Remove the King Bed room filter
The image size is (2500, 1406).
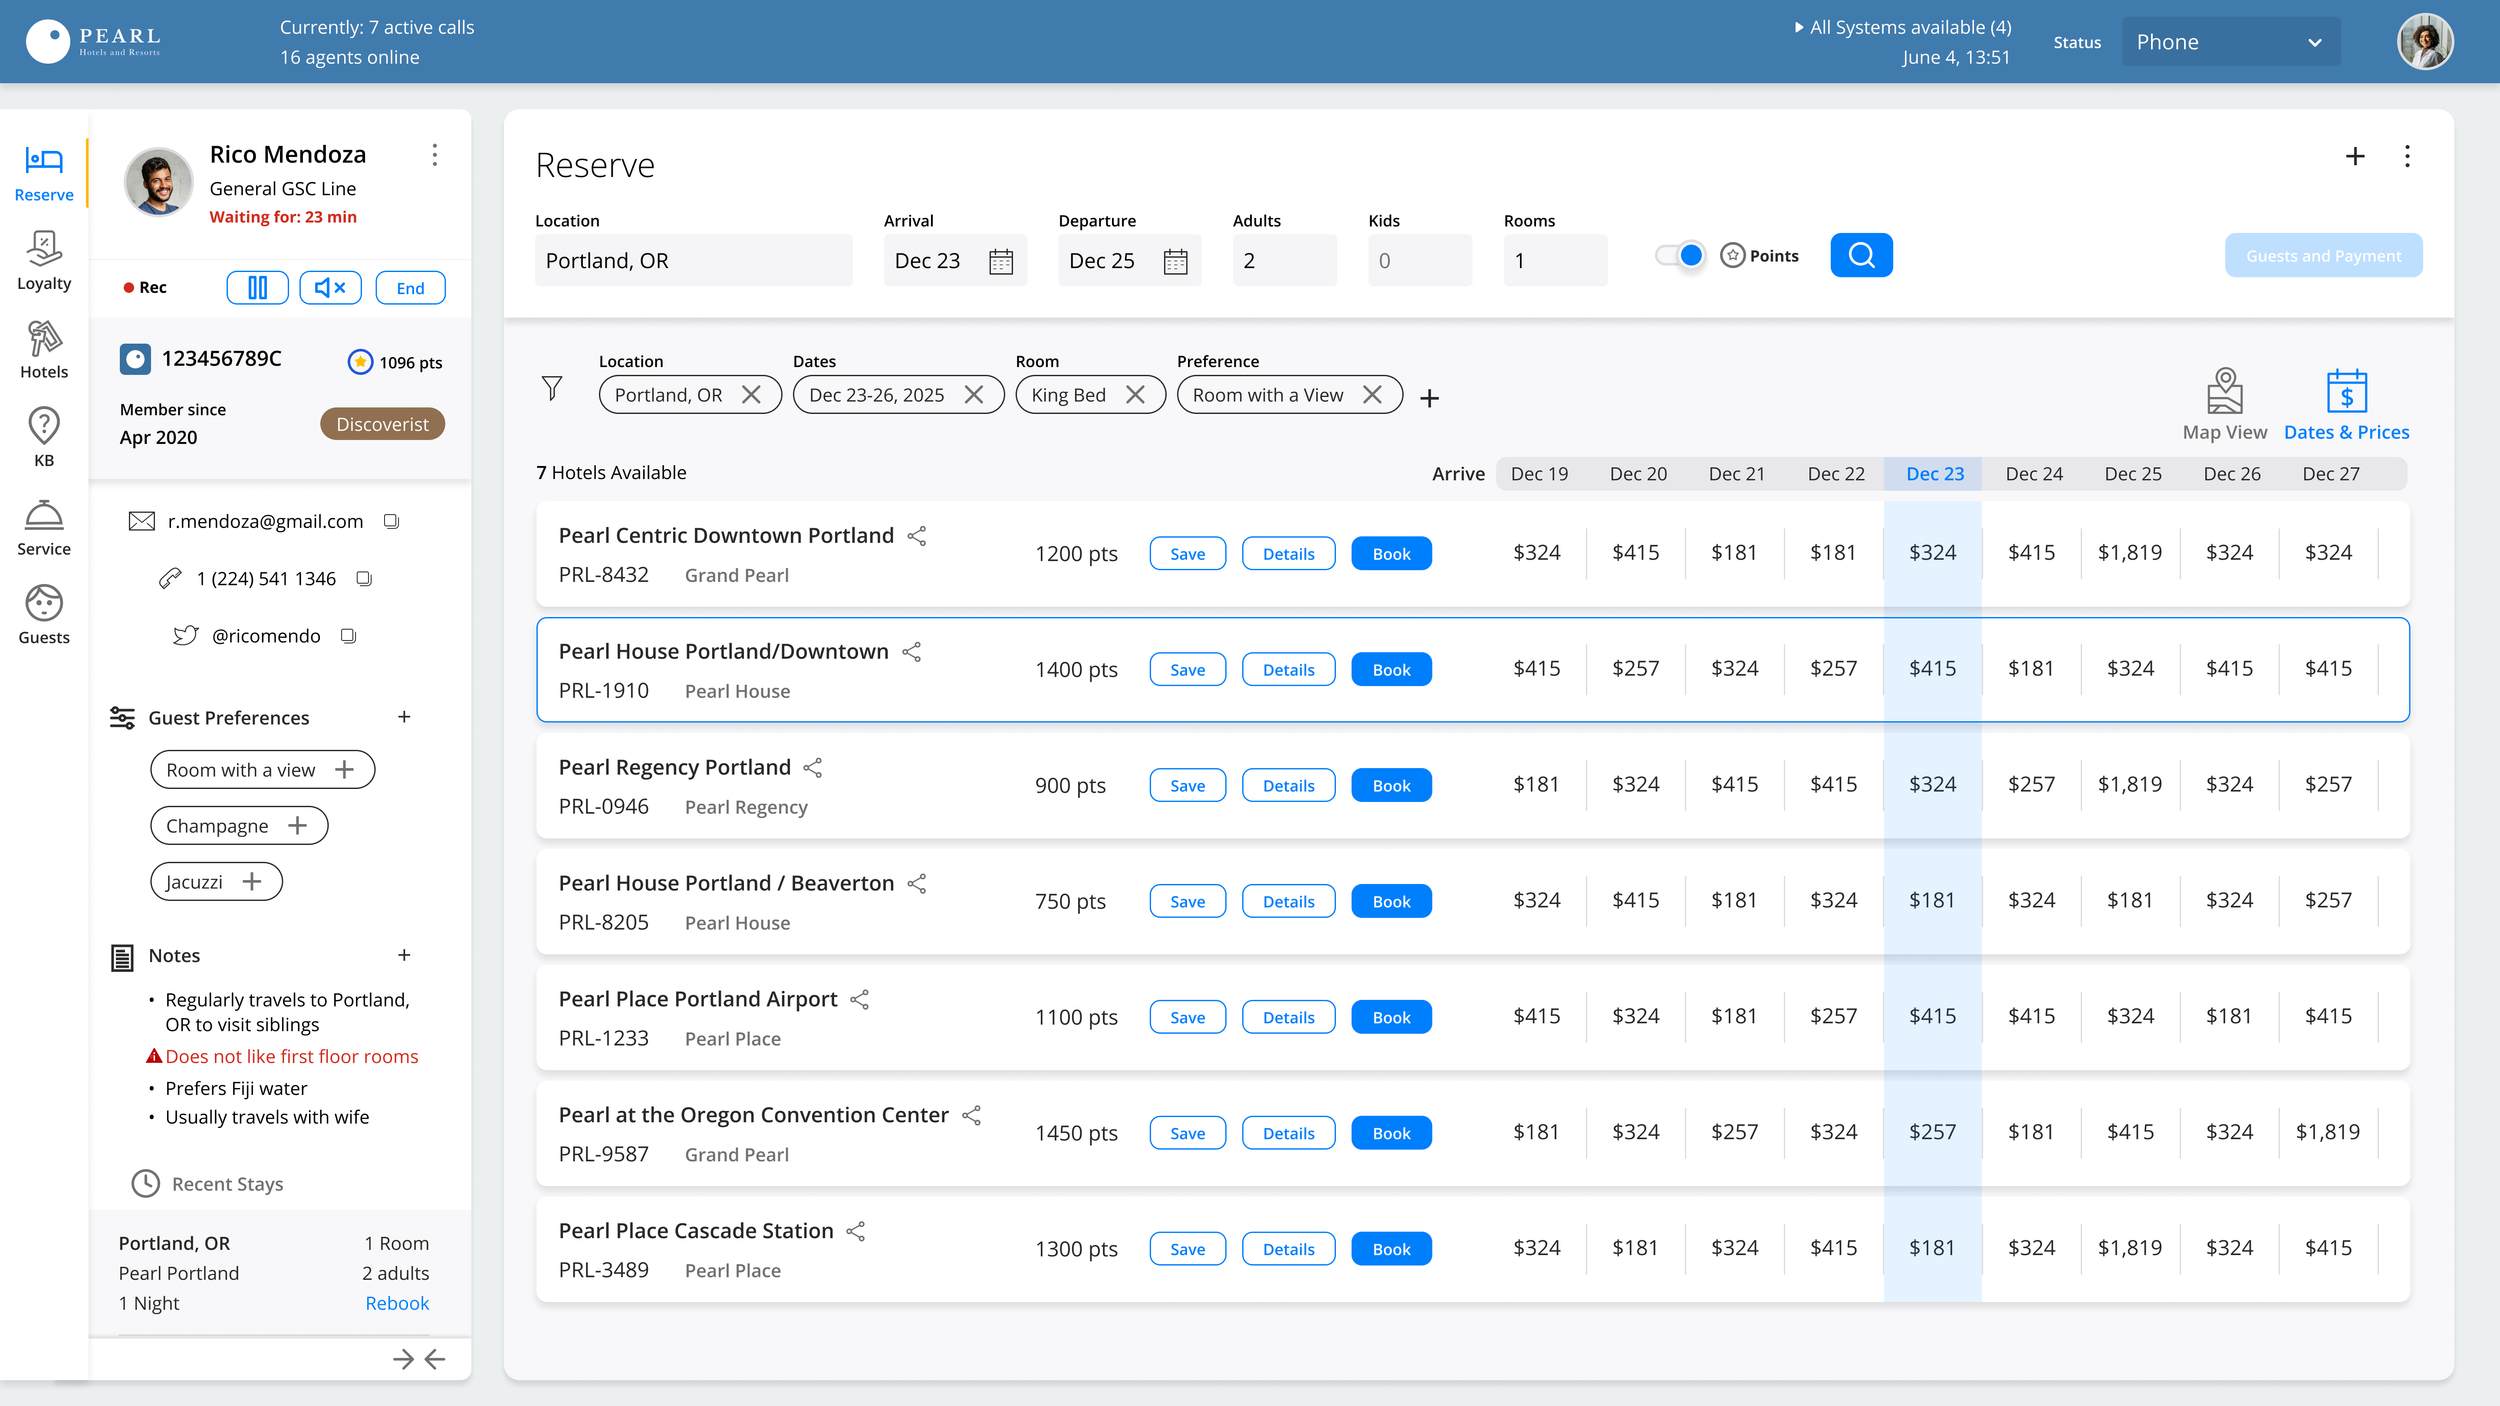(1135, 395)
